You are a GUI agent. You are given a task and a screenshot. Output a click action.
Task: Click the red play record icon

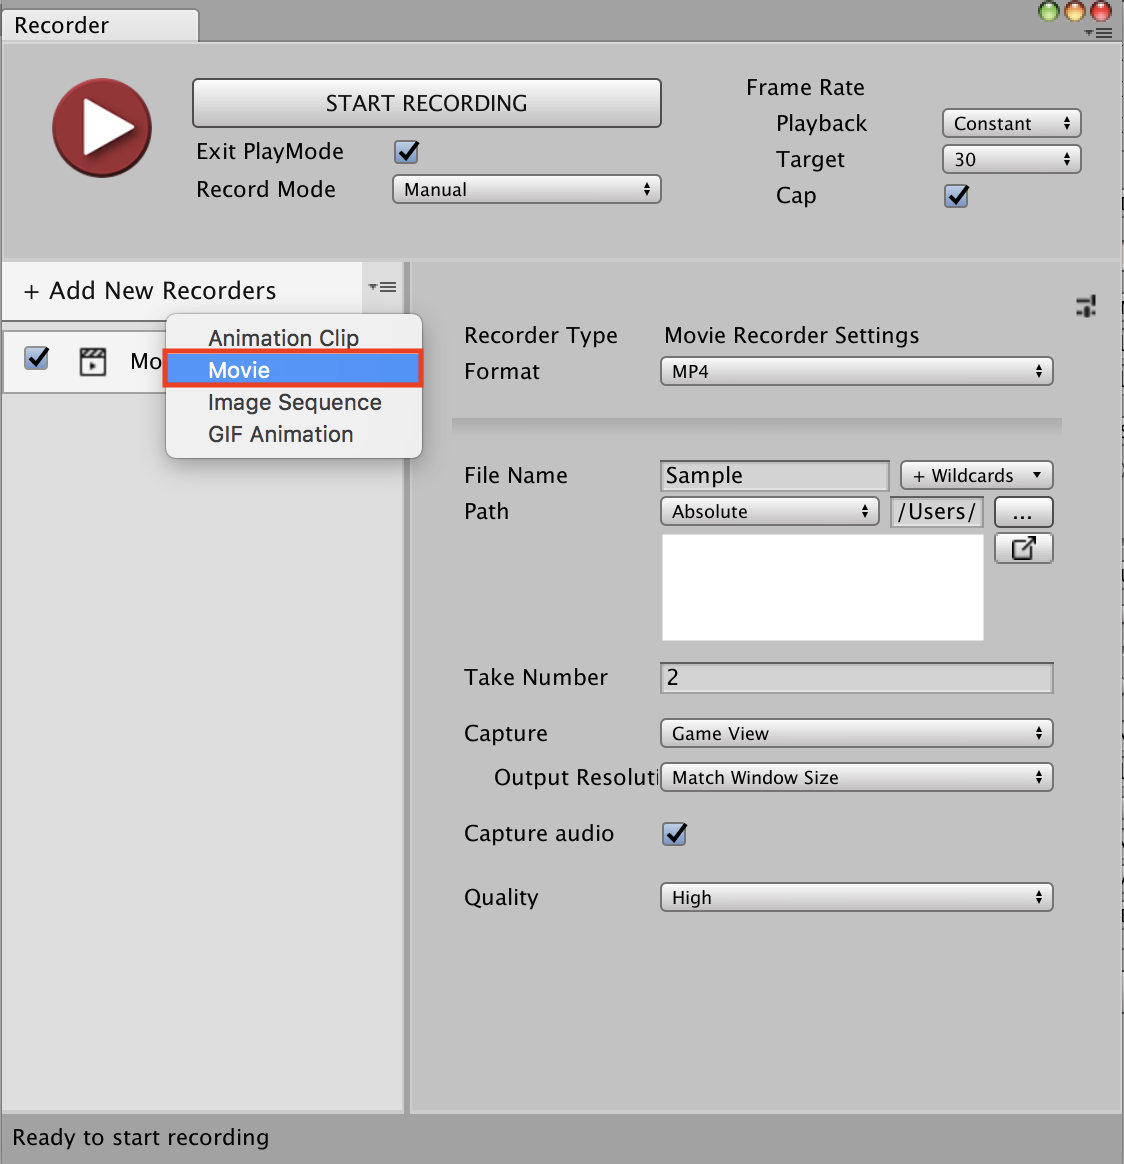pos(101,128)
